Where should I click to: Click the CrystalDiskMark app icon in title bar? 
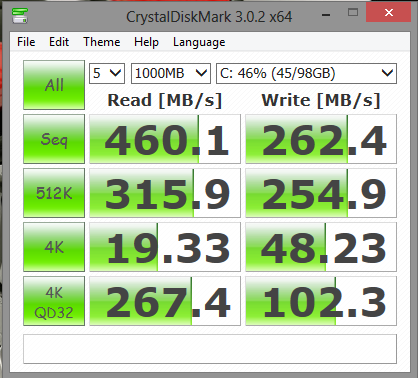[20, 15]
